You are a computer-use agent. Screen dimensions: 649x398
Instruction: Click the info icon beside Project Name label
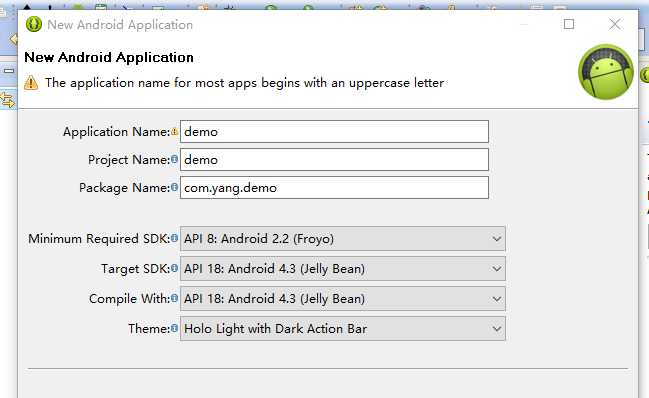tap(174, 159)
